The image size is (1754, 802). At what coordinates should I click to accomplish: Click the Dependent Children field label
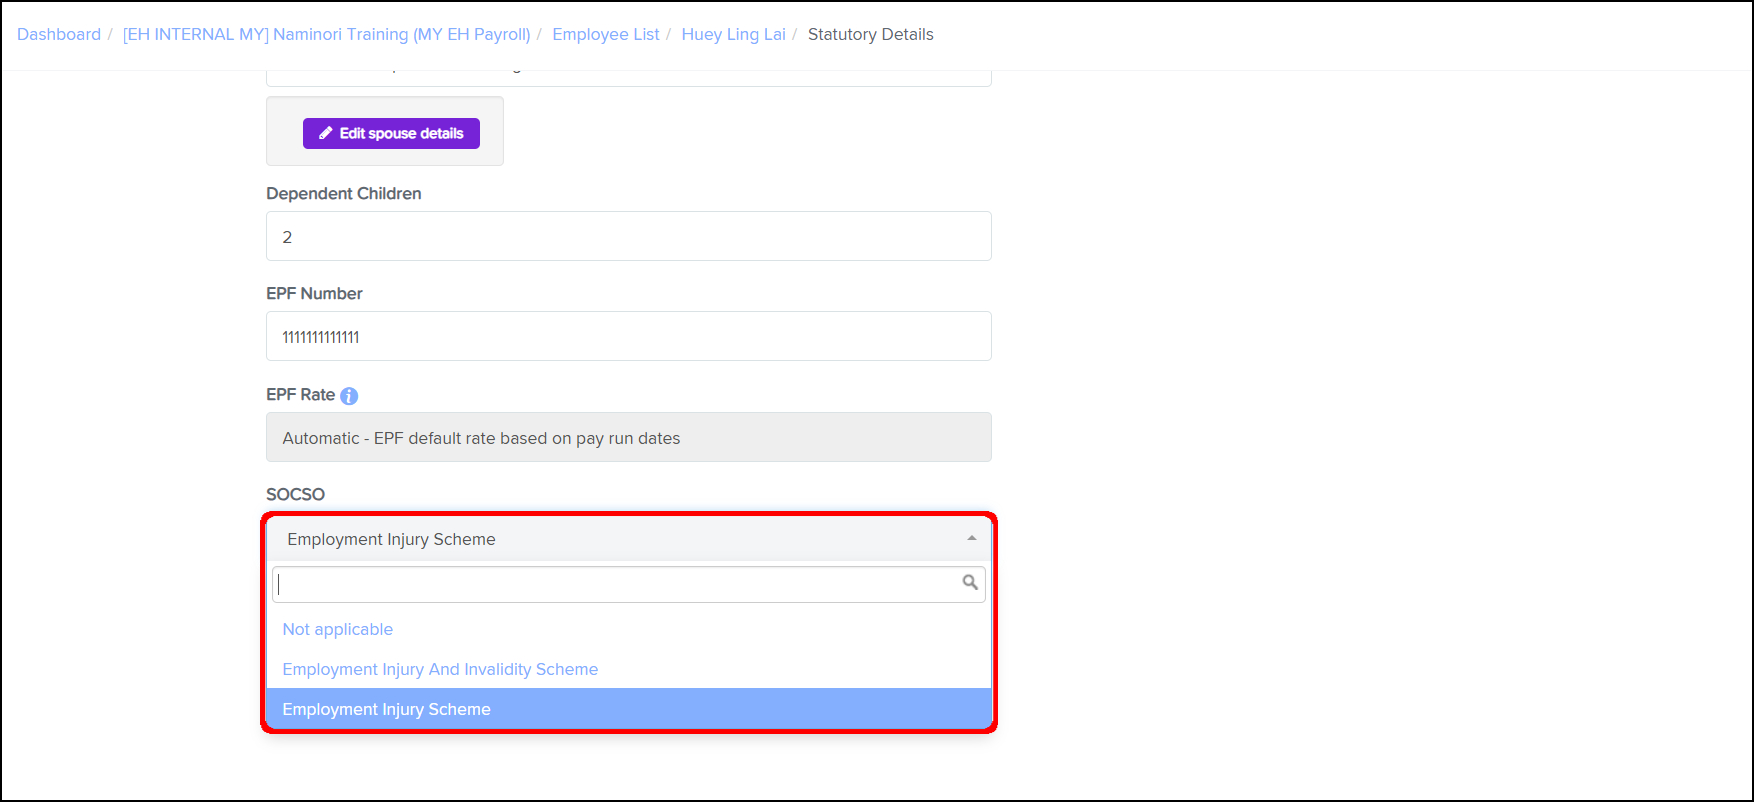(343, 193)
